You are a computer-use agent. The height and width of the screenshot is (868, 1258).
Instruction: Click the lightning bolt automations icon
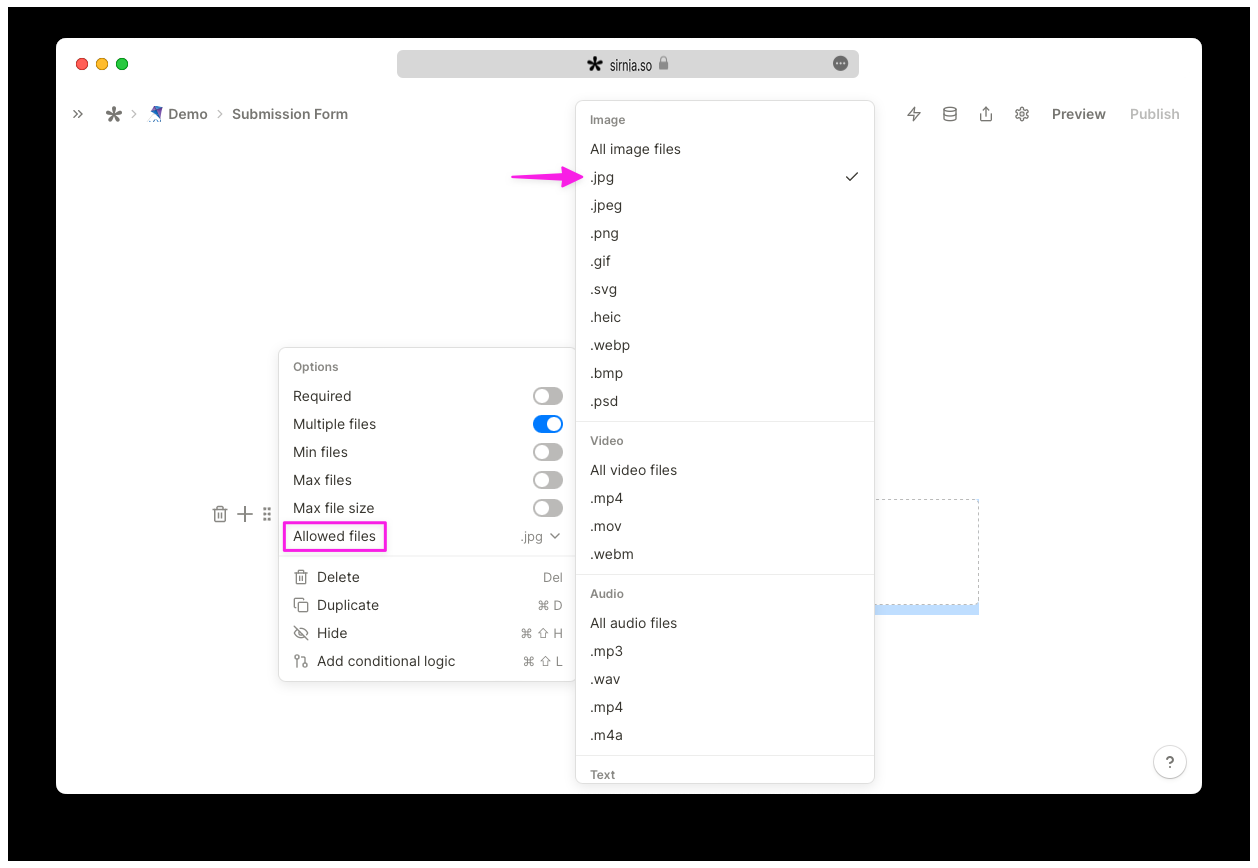[x=914, y=114]
